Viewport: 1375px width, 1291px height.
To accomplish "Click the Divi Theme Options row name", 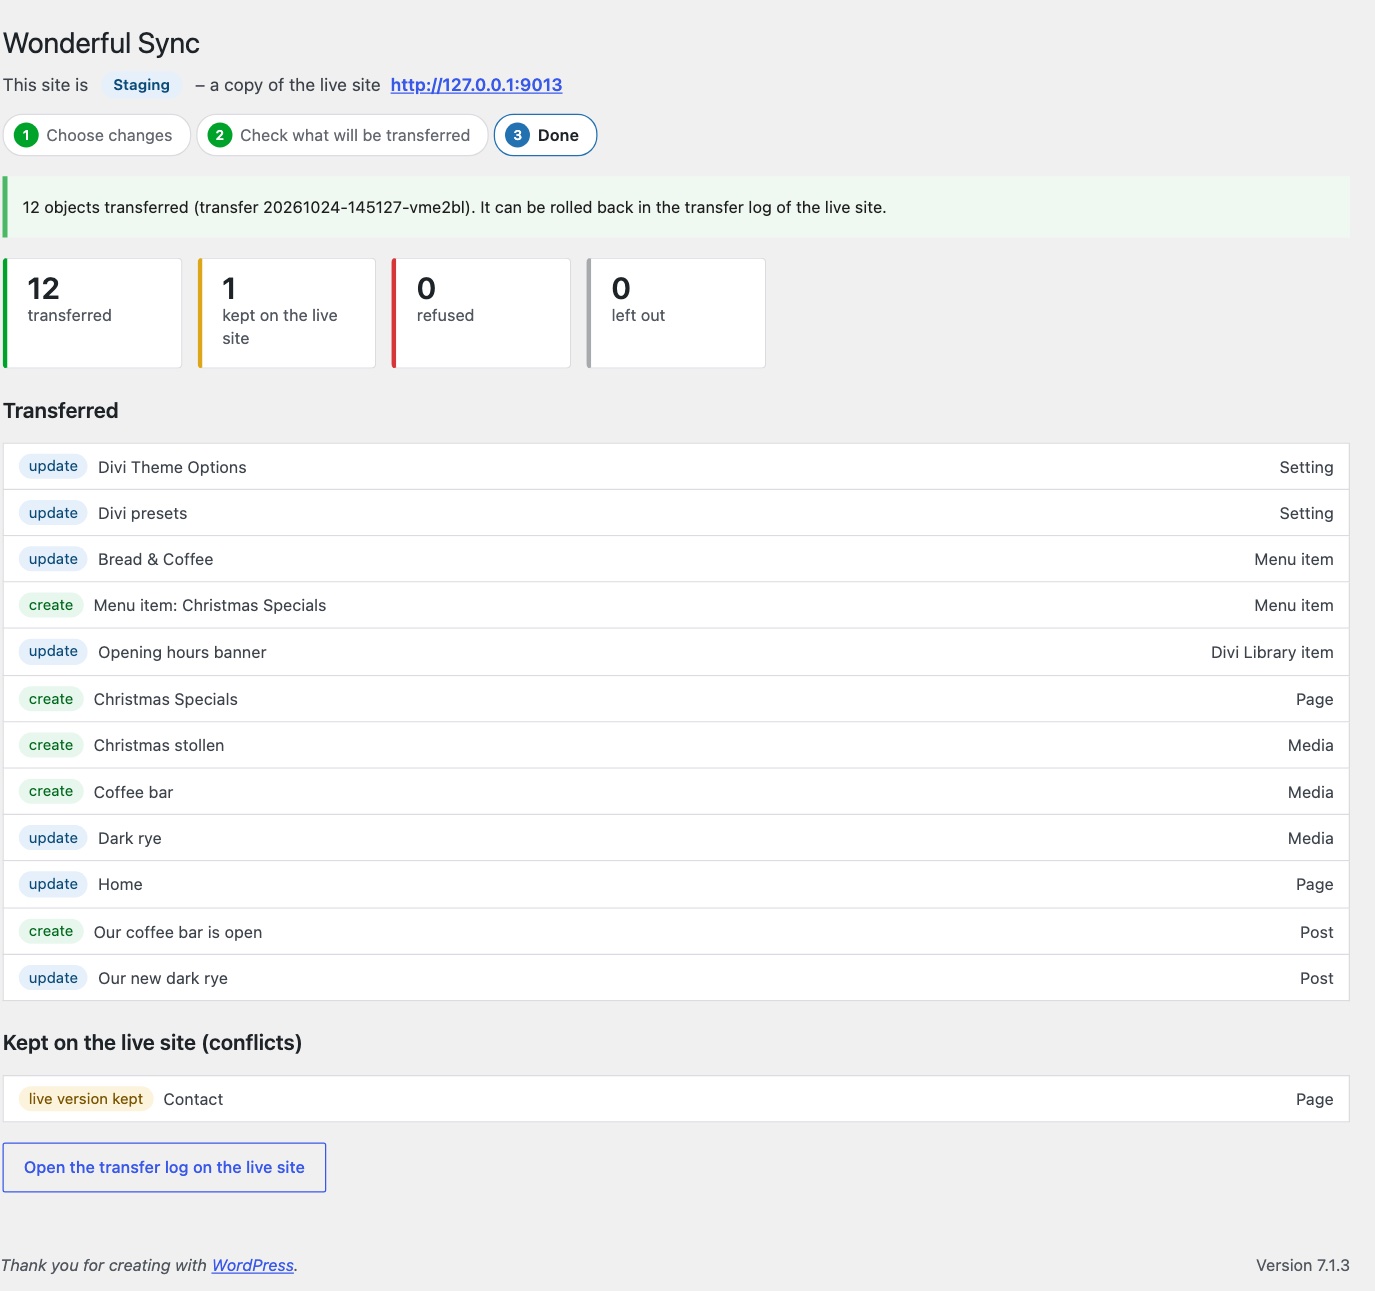I will (x=172, y=467).
